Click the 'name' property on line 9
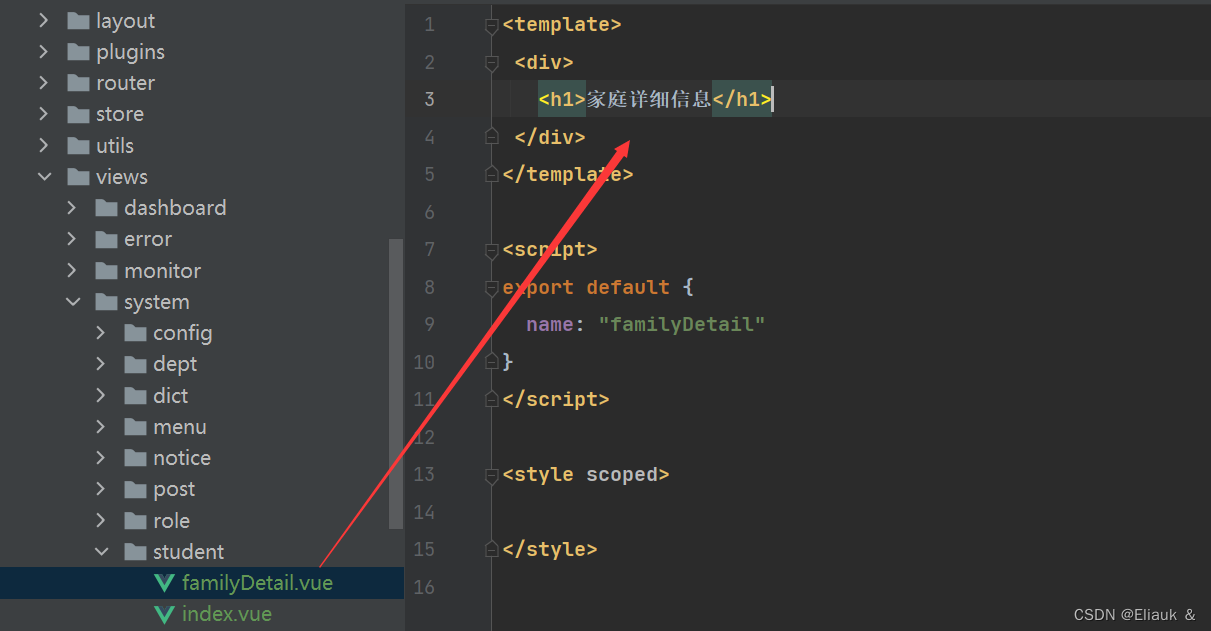 point(550,324)
